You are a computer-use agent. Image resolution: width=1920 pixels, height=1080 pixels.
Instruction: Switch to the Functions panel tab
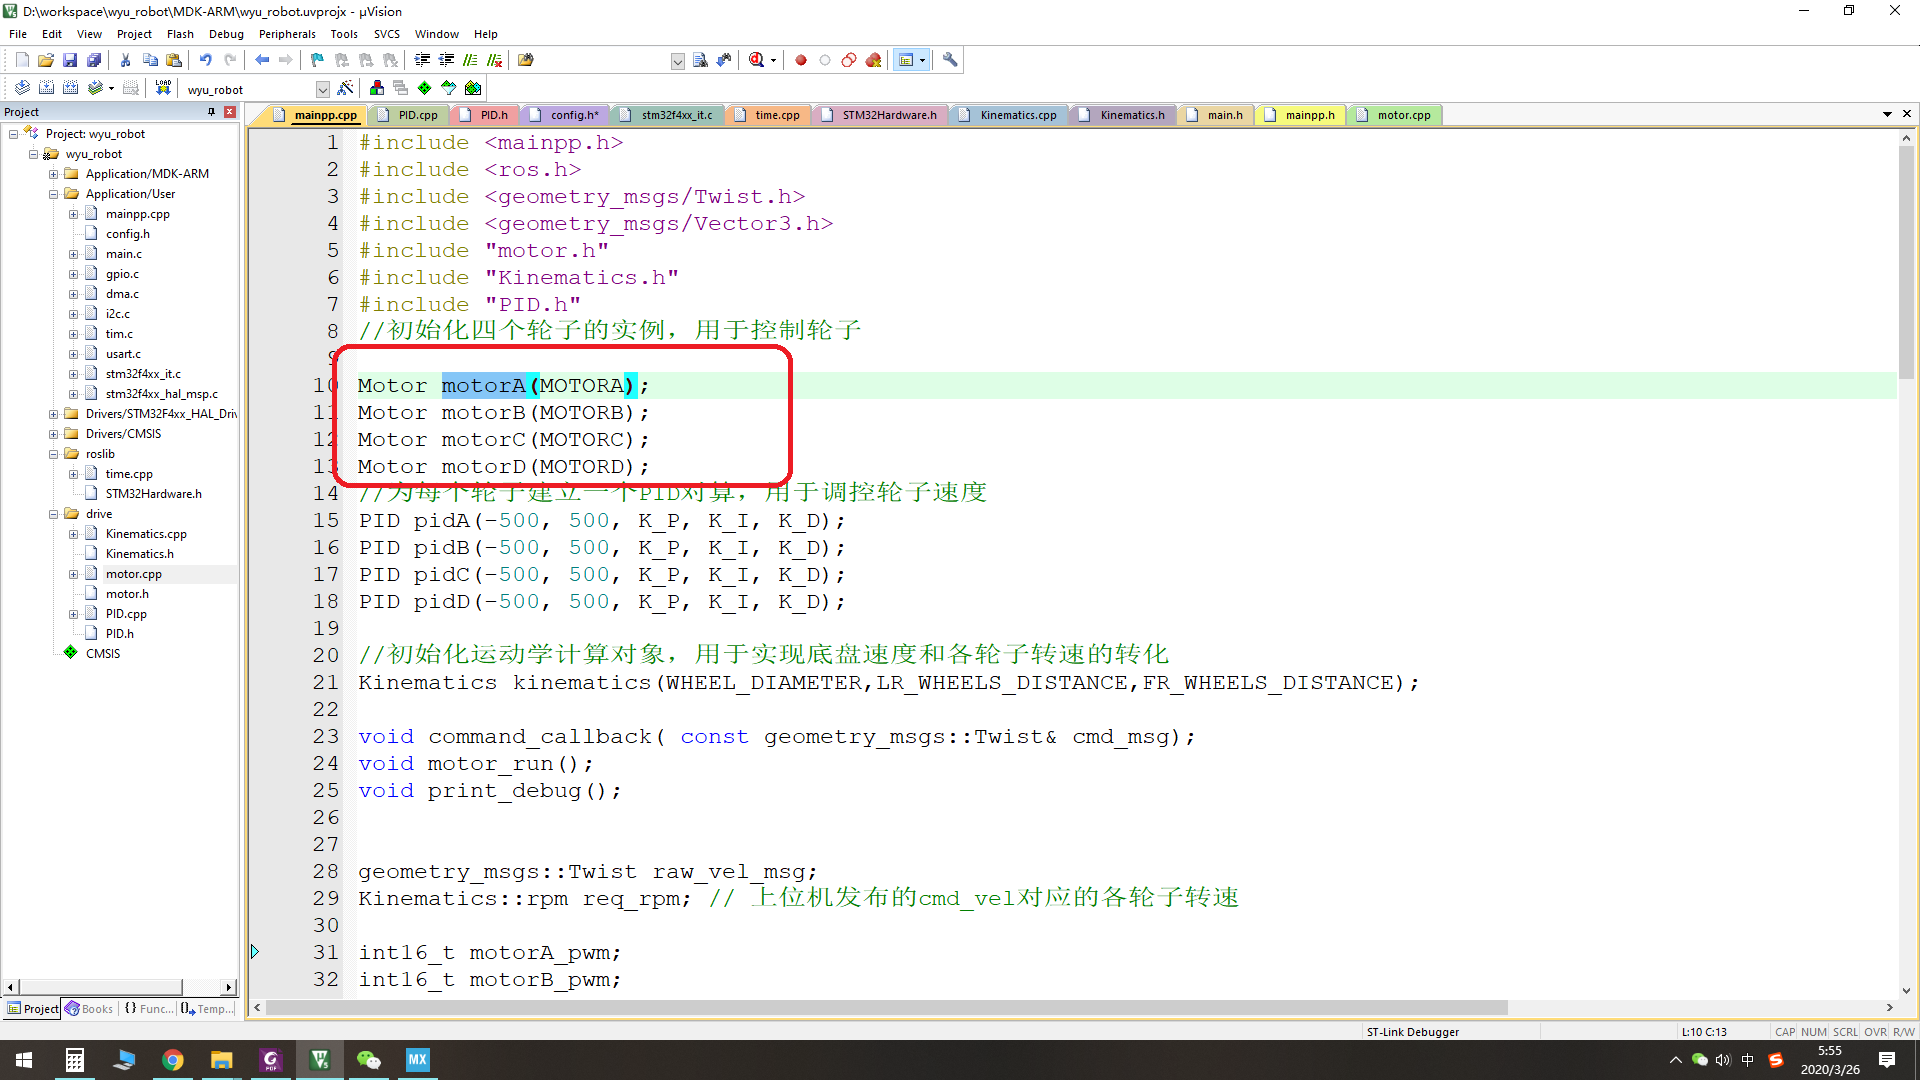coord(148,1009)
